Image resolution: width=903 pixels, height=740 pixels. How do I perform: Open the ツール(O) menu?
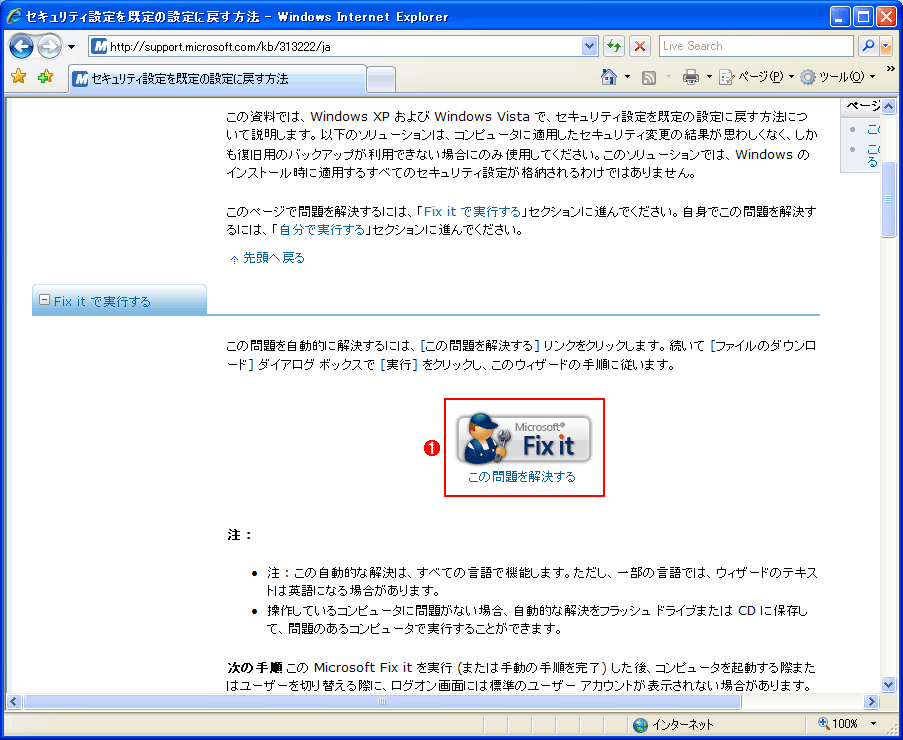[838, 77]
